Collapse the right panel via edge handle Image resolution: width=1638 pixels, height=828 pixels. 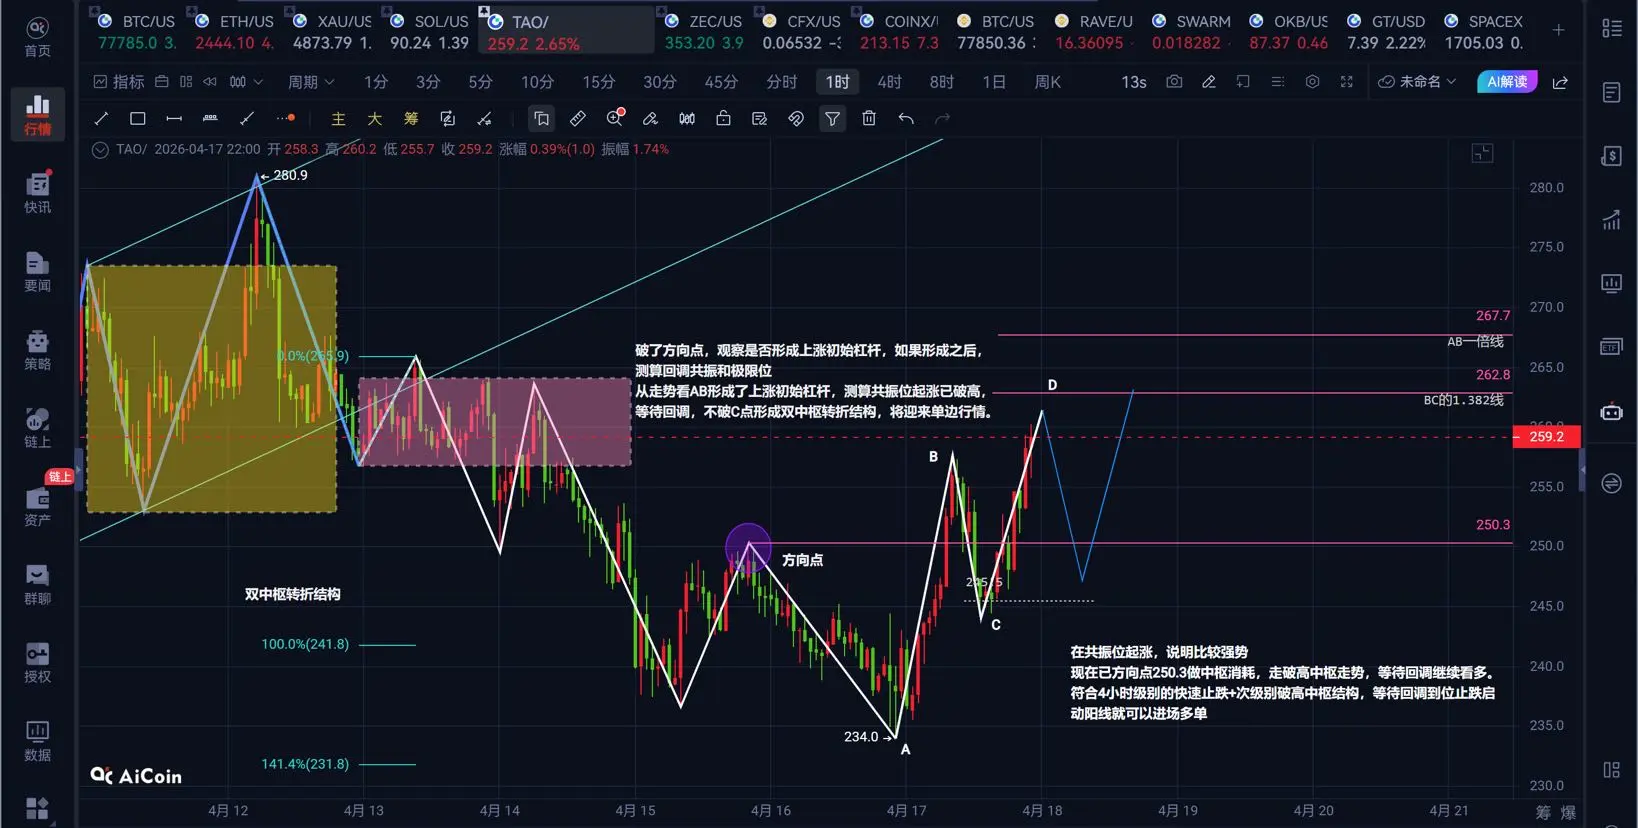(x=1582, y=470)
